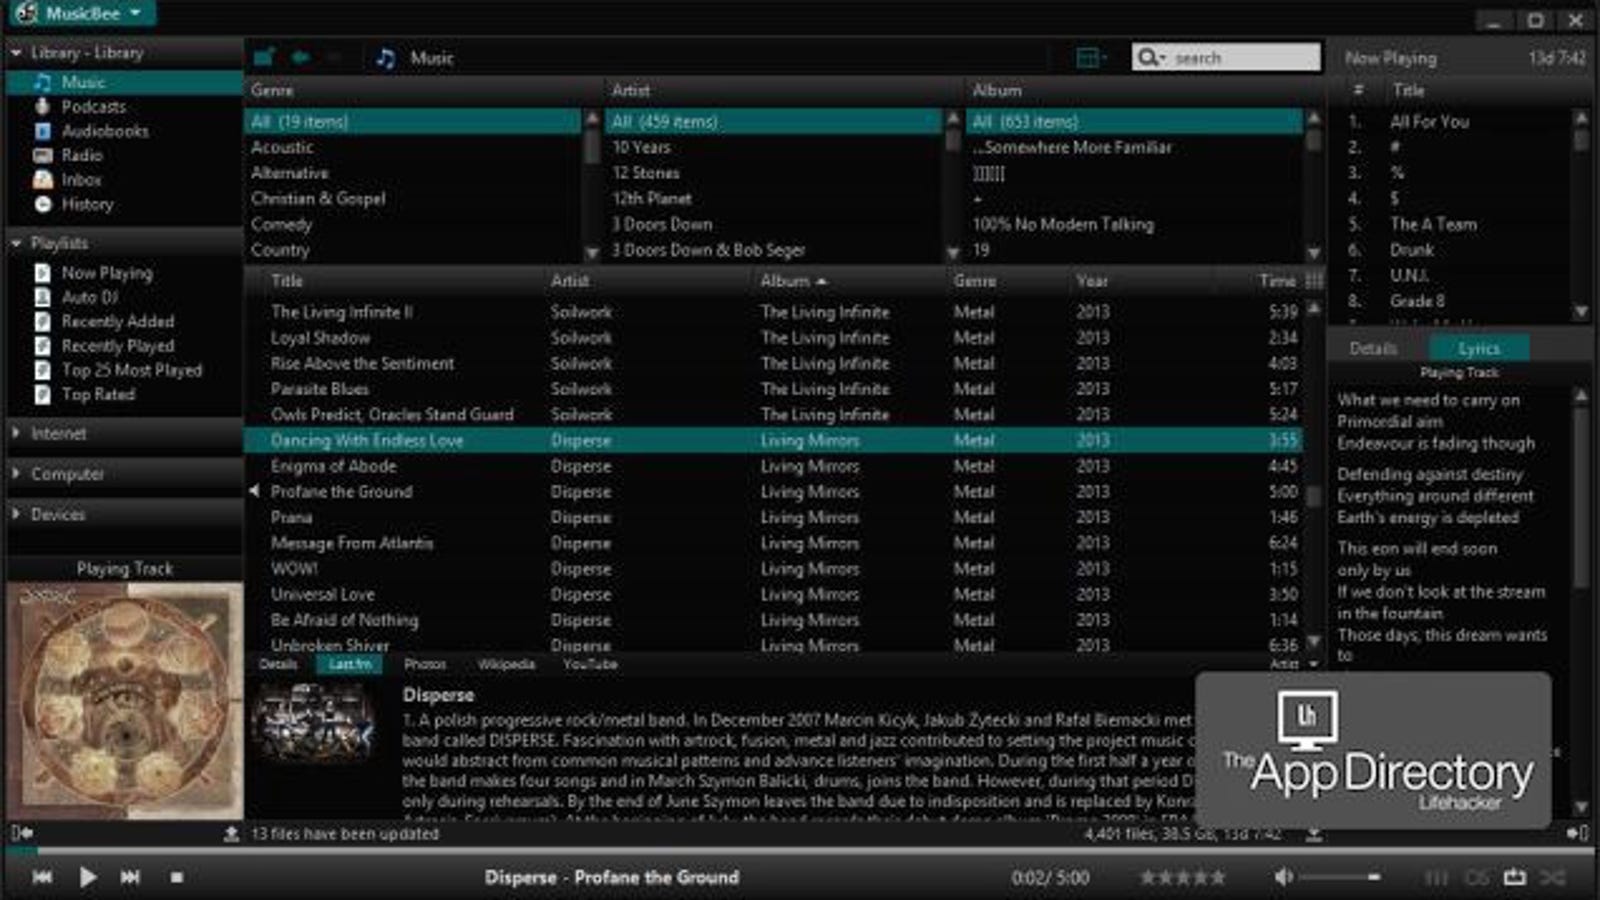Rate the current track with stars

(1183, 877)
